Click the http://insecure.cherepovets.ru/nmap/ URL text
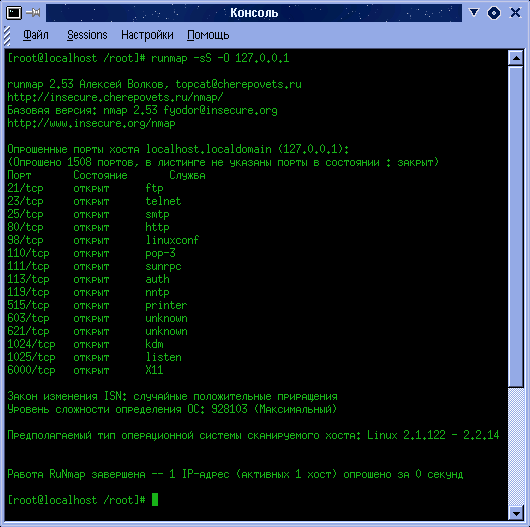The image size is (530, 527). click(115, 97)
